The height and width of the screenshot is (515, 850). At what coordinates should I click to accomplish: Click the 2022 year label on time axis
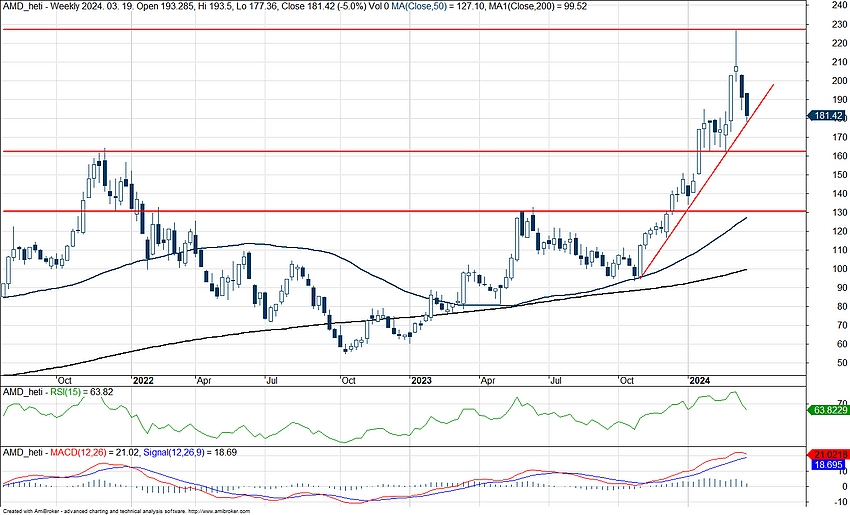pos(143,381)
